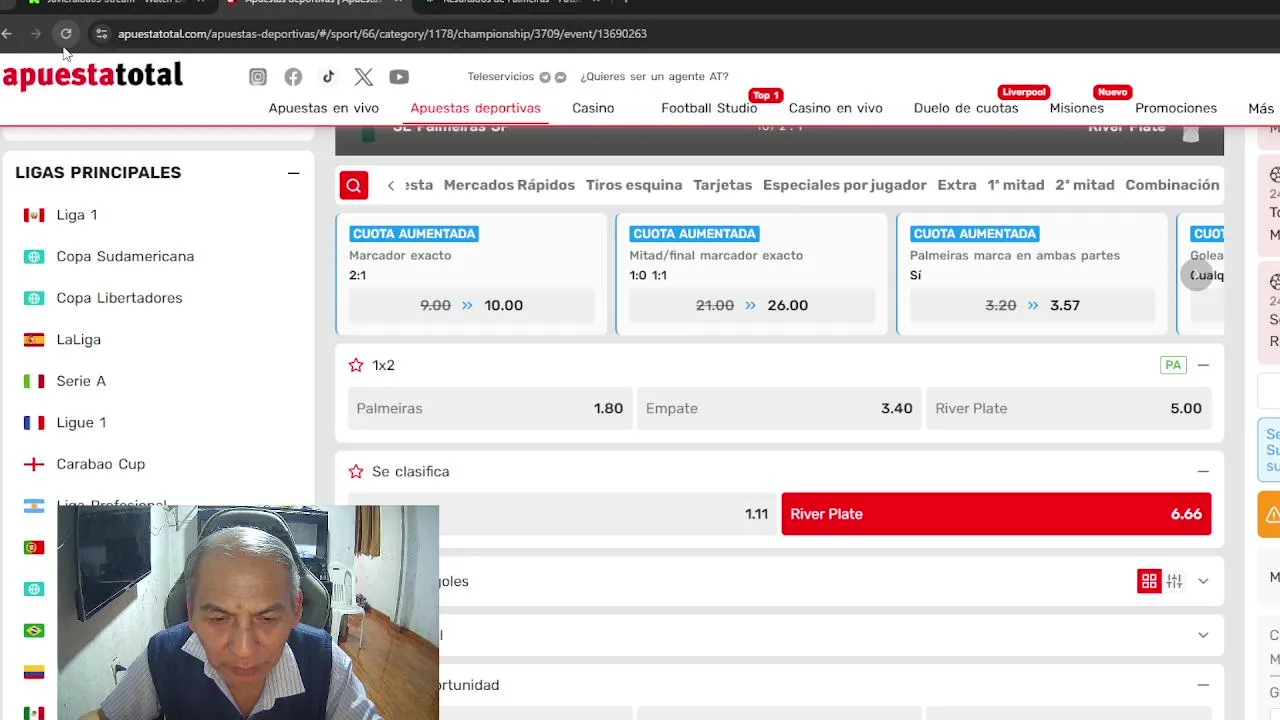Collapse the Ligas Principales section
Image resolution: width=1280 pixels, height=720 pixels.
pos(293,173)
